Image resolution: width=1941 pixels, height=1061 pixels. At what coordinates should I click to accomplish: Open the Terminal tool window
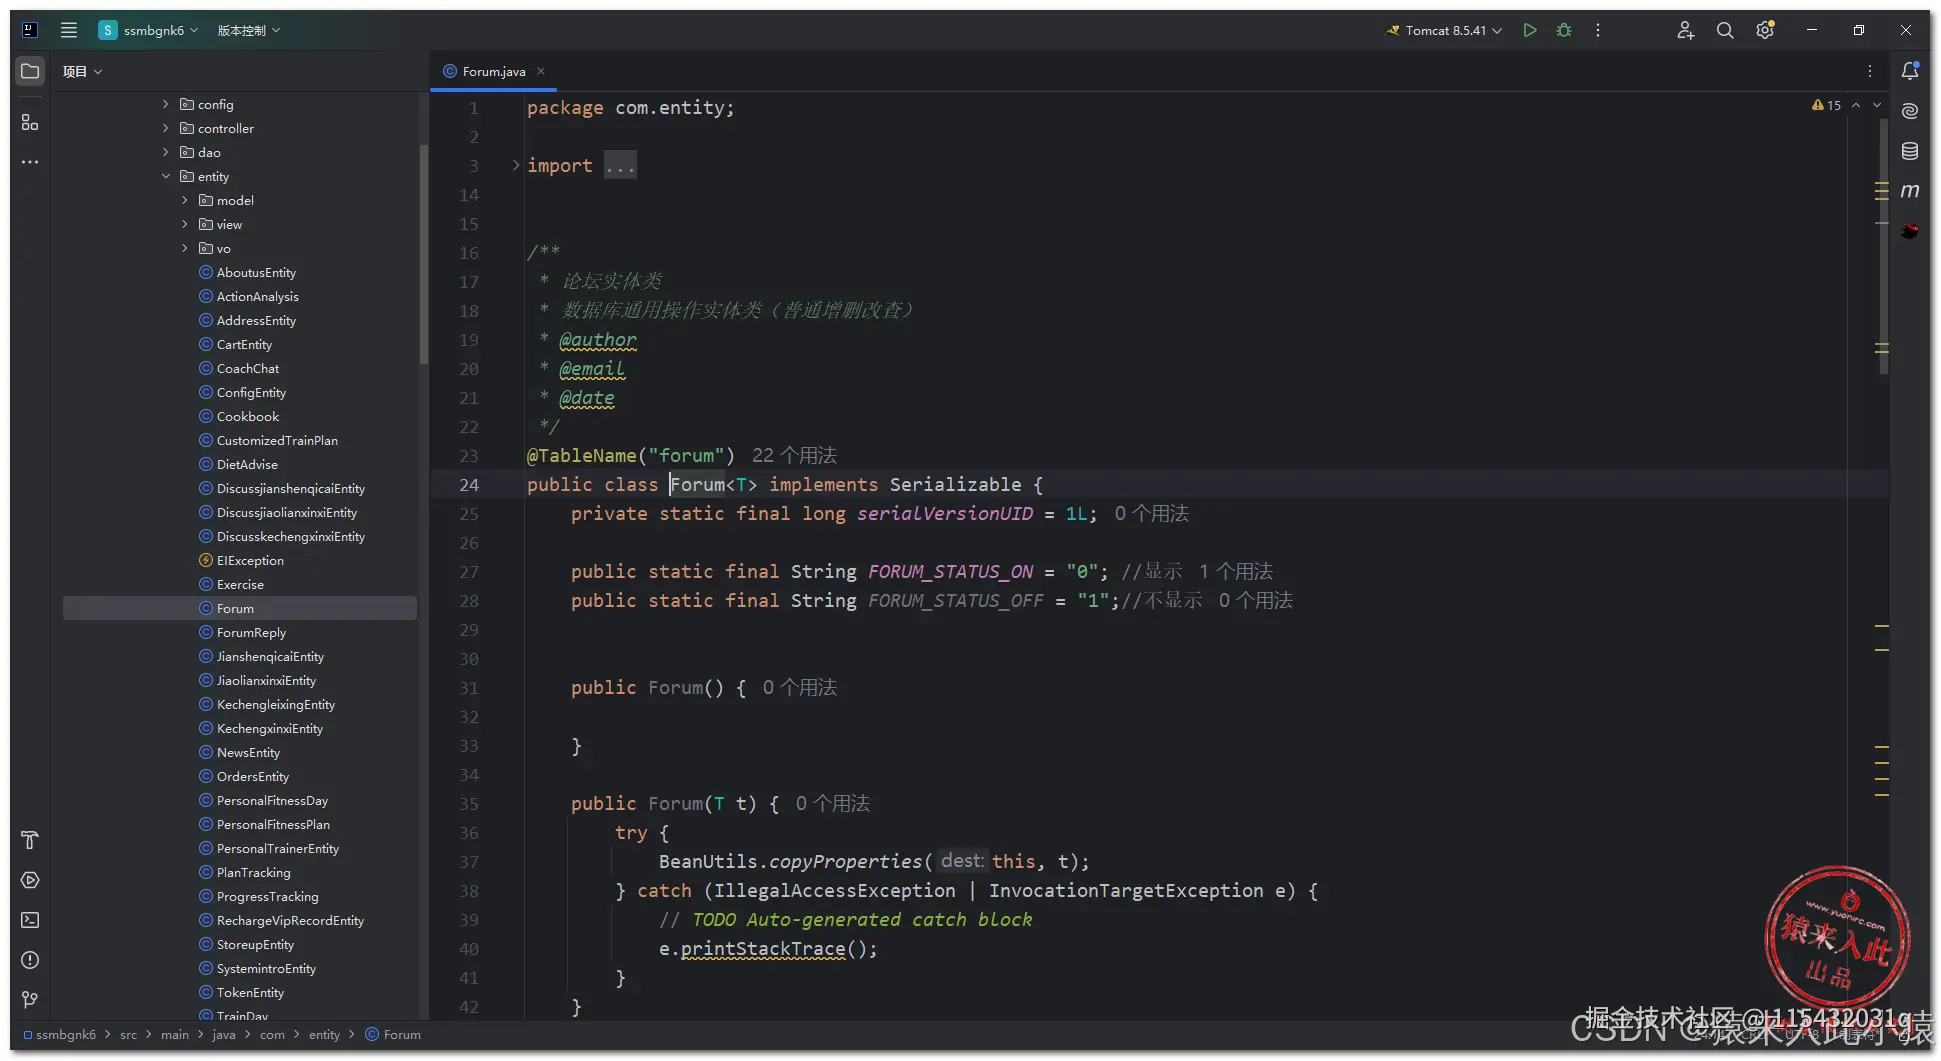pos(30,920)
